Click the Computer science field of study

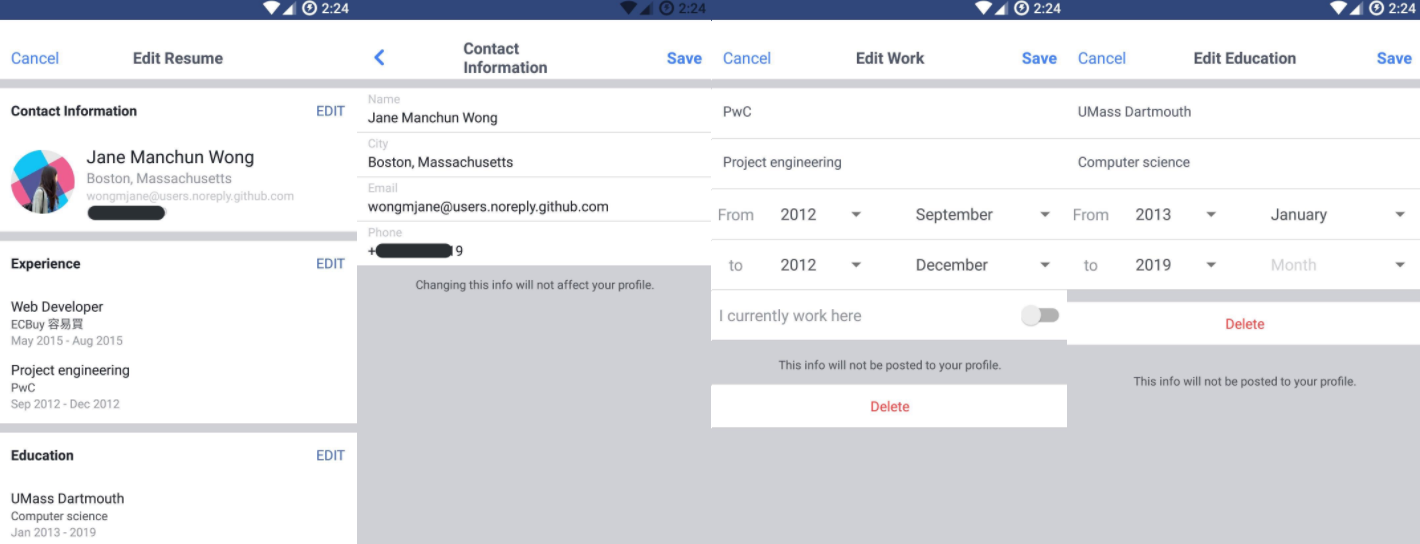pyautogui.click(x=1244, y=162)
